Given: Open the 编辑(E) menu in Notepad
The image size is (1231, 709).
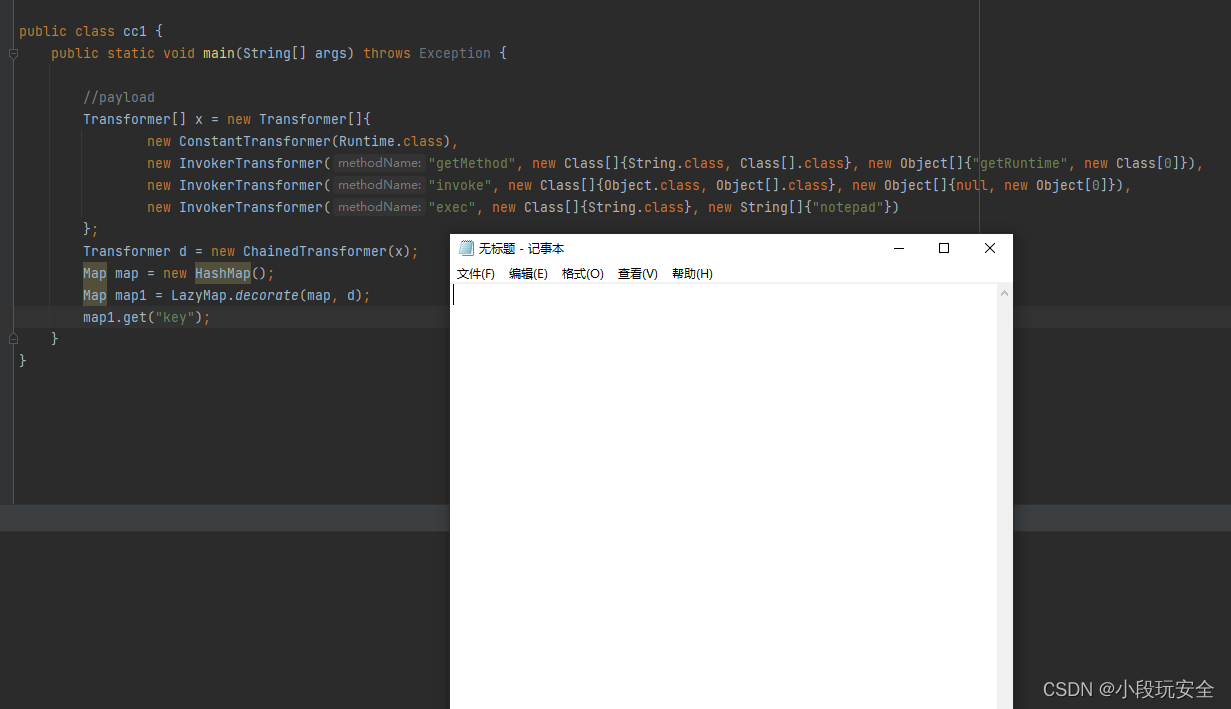Looking at the screenshot, I should pyautogui.click(x=528, y=274).
